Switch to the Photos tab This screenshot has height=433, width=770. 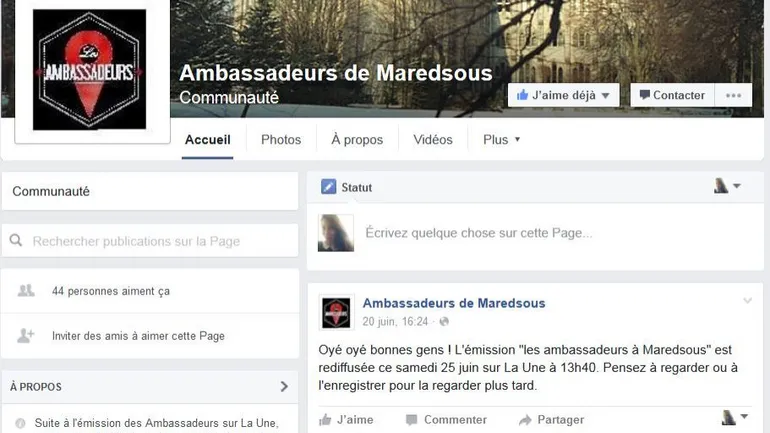click(x=281, y=140)
